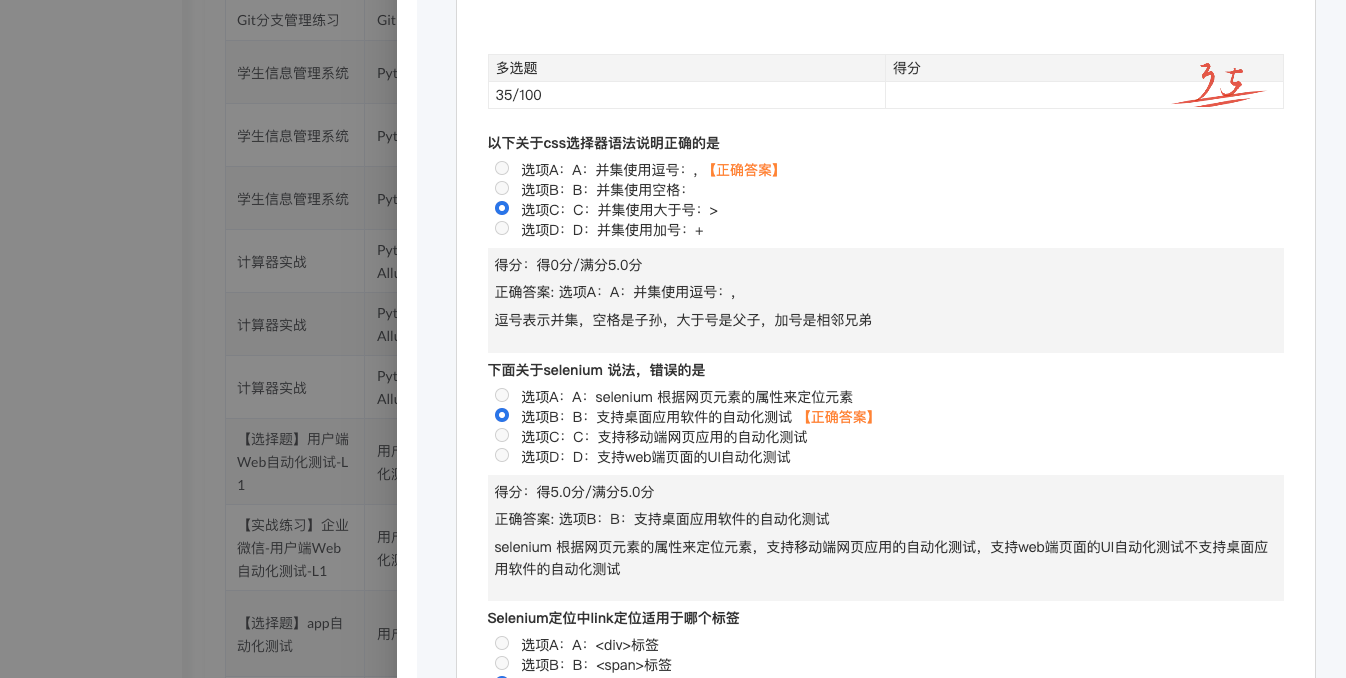Open 【实战练习】企业微信-用户端Web自动化测试-L1 entry
The image size is (1346, 678).
[x=293, y=547]
